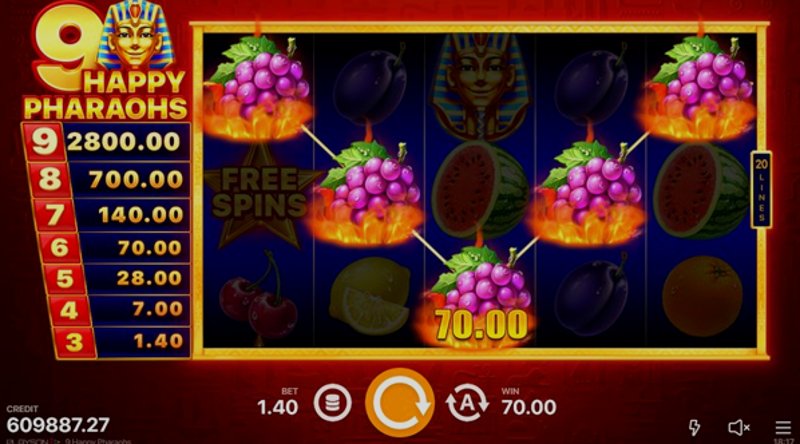Click the lemon symbol on the second reel

pyautogui.click(x=369, y=297)
